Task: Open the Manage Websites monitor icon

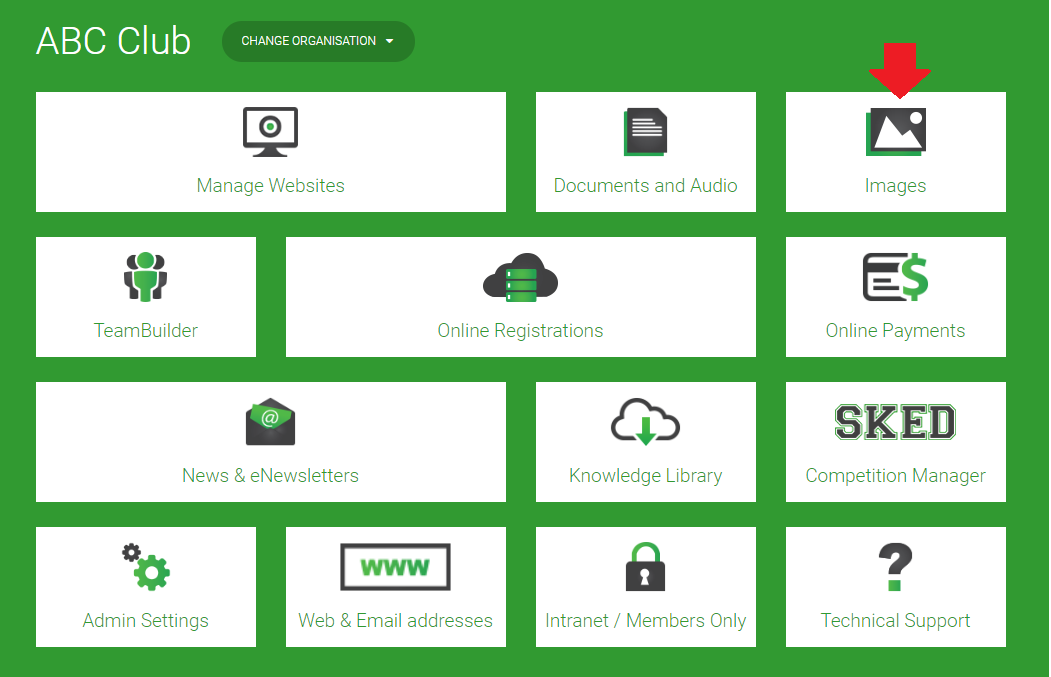Action: pos(270,131)
